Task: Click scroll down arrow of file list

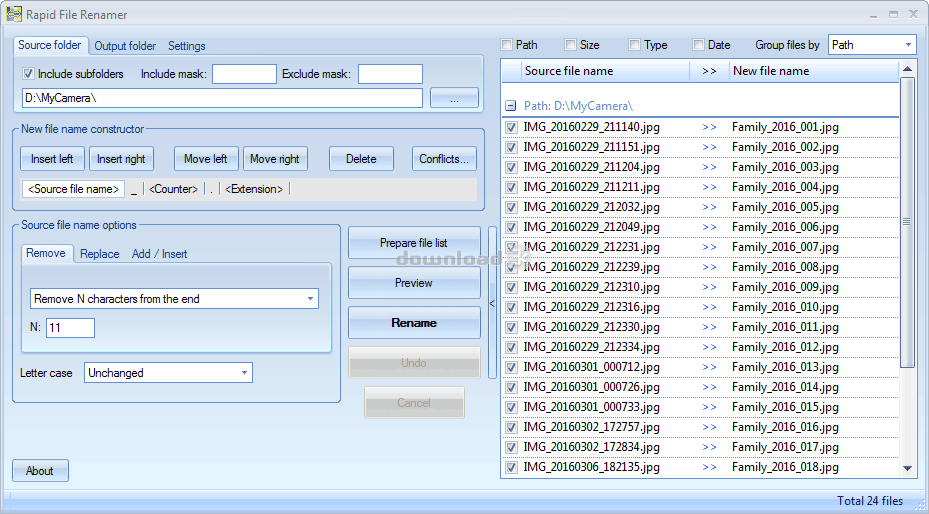Action: coord(907,468)
